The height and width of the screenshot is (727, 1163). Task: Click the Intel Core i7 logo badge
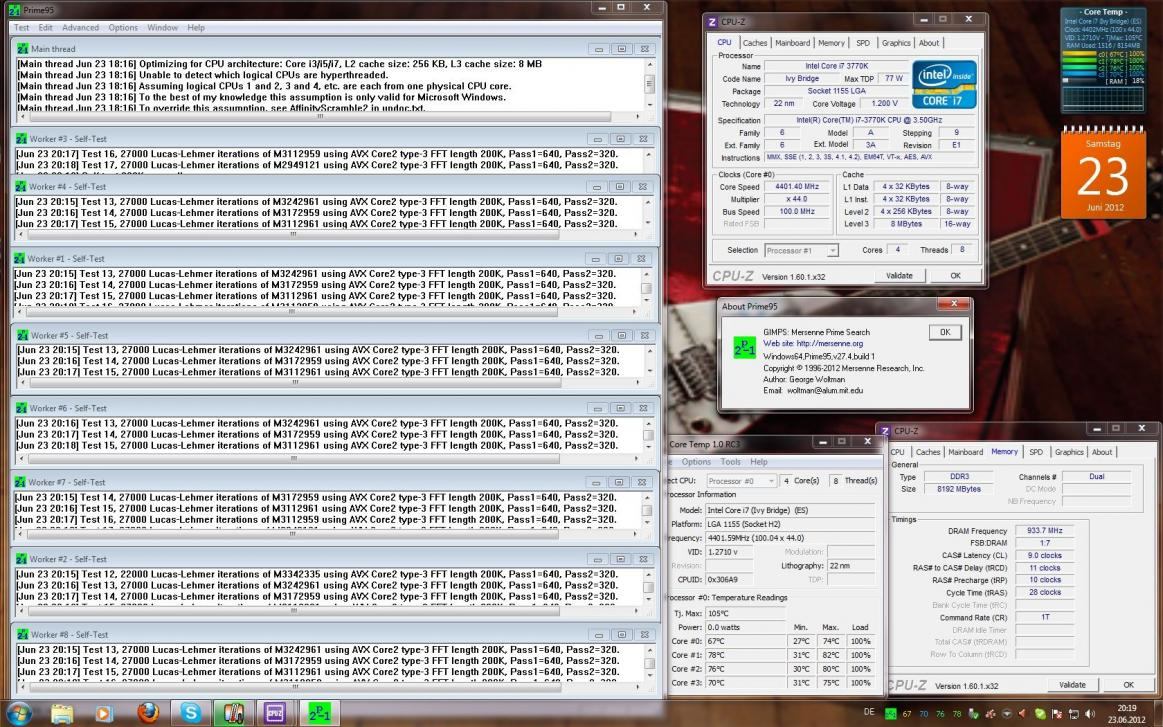(943, 85)
